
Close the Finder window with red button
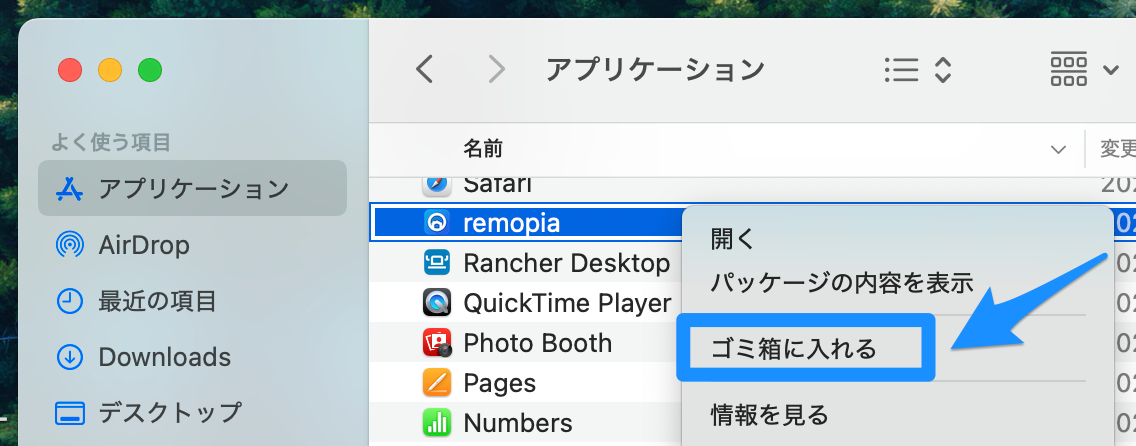pos(70,70)
